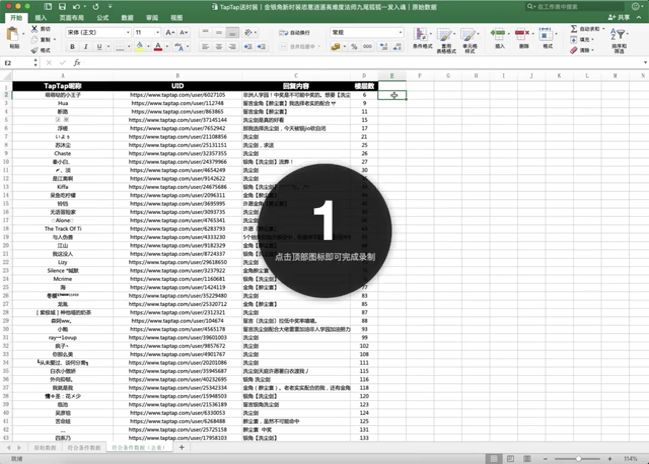This screenshot has width=649, height=464.
Task: Click the Cut scissors icon
Action: point(36,29)
